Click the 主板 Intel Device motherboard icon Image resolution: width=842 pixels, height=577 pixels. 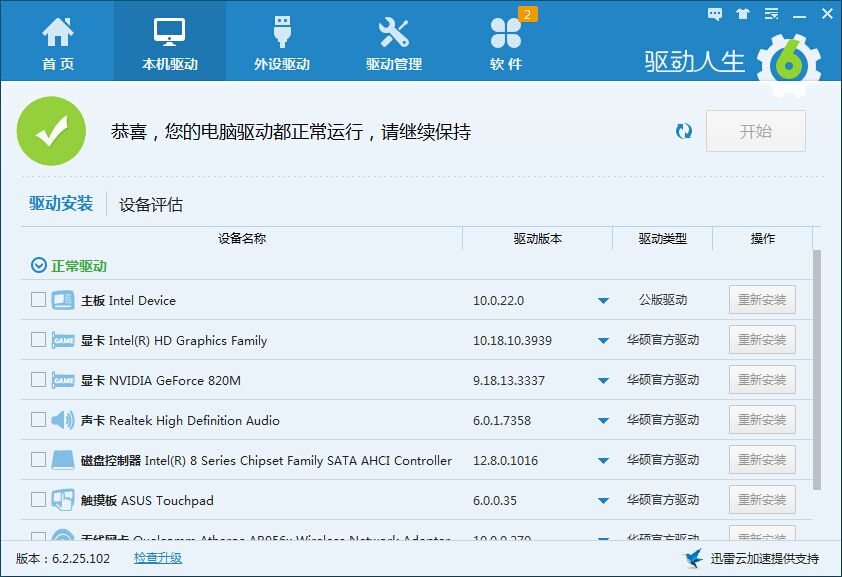[63, 300]
